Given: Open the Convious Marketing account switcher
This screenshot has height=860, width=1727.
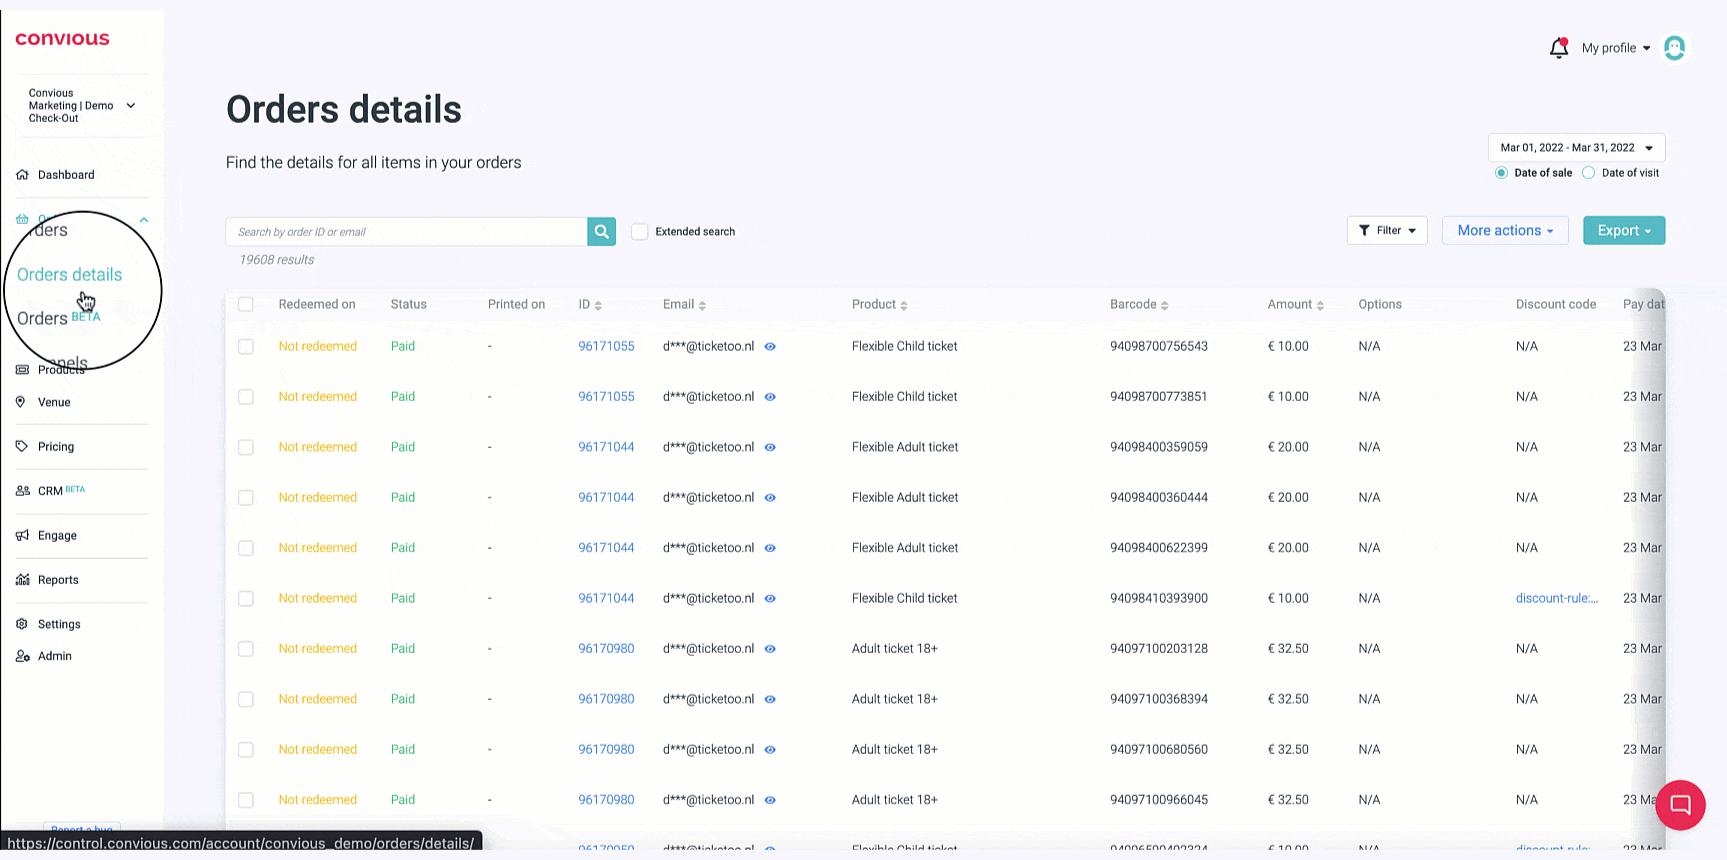Looking at the screenshot, I should coord(81,106).
